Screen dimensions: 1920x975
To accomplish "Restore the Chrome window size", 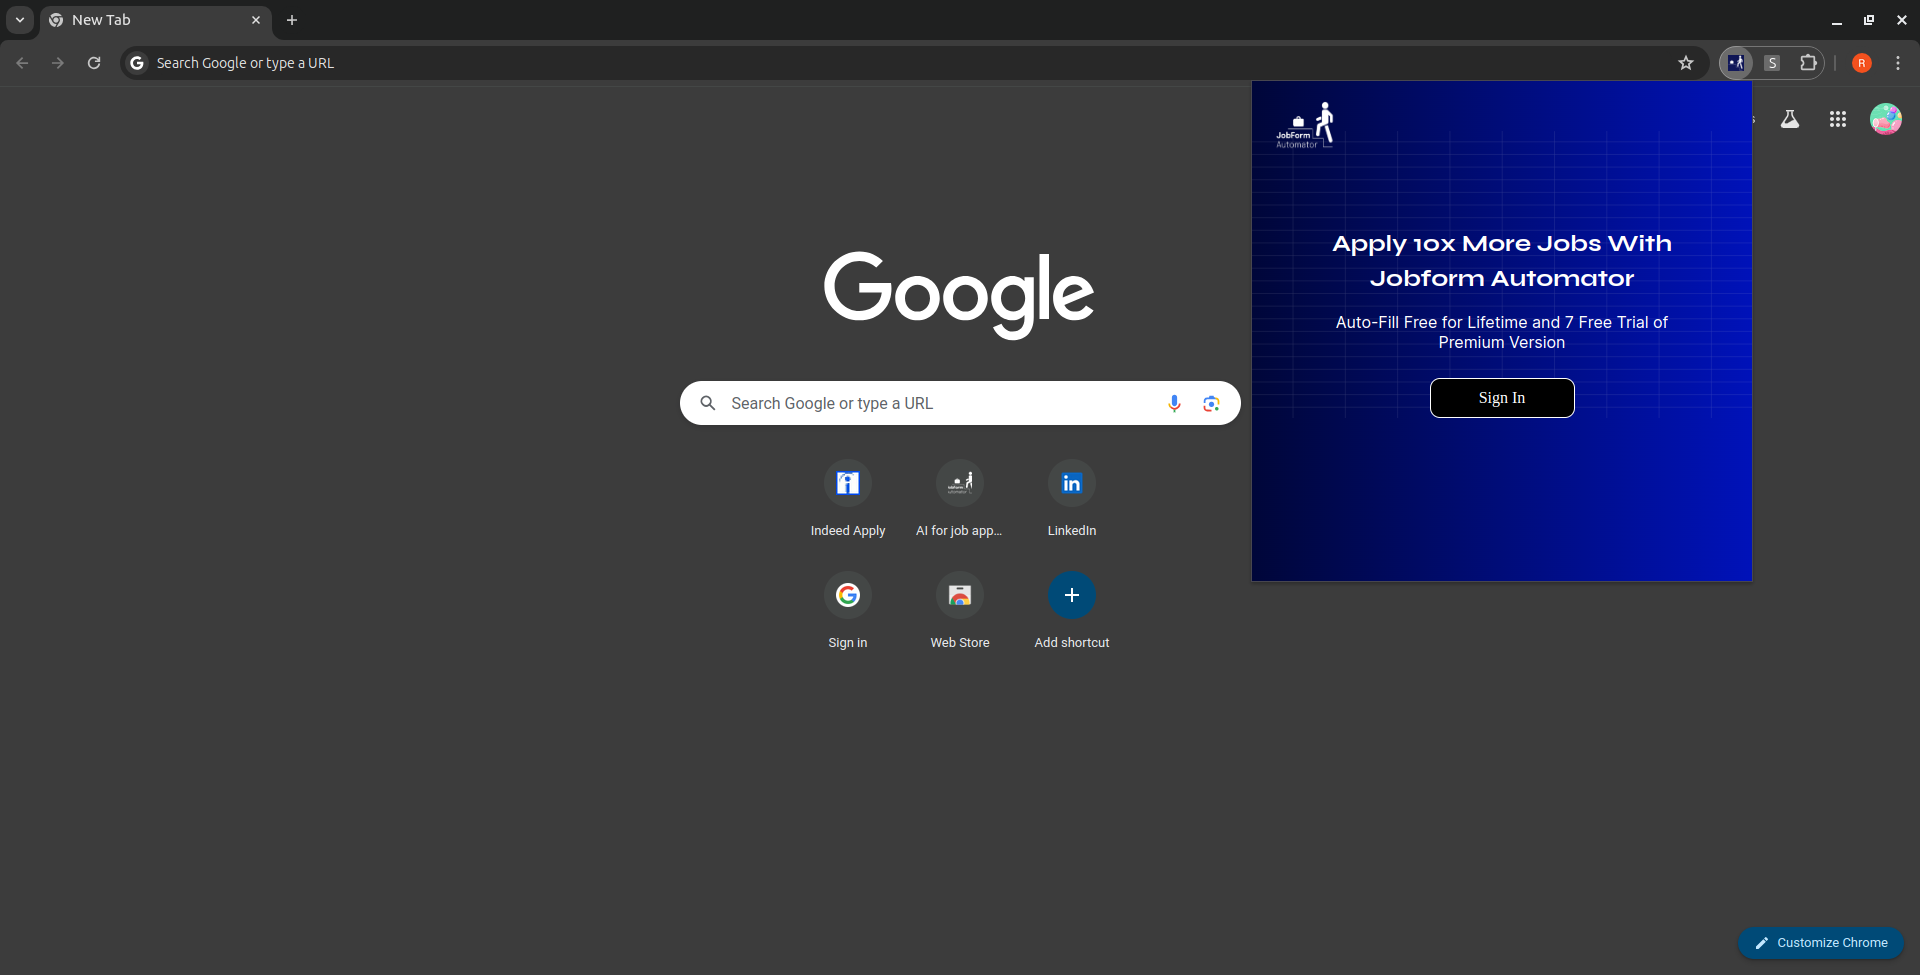I will (x=1869, y=20).
